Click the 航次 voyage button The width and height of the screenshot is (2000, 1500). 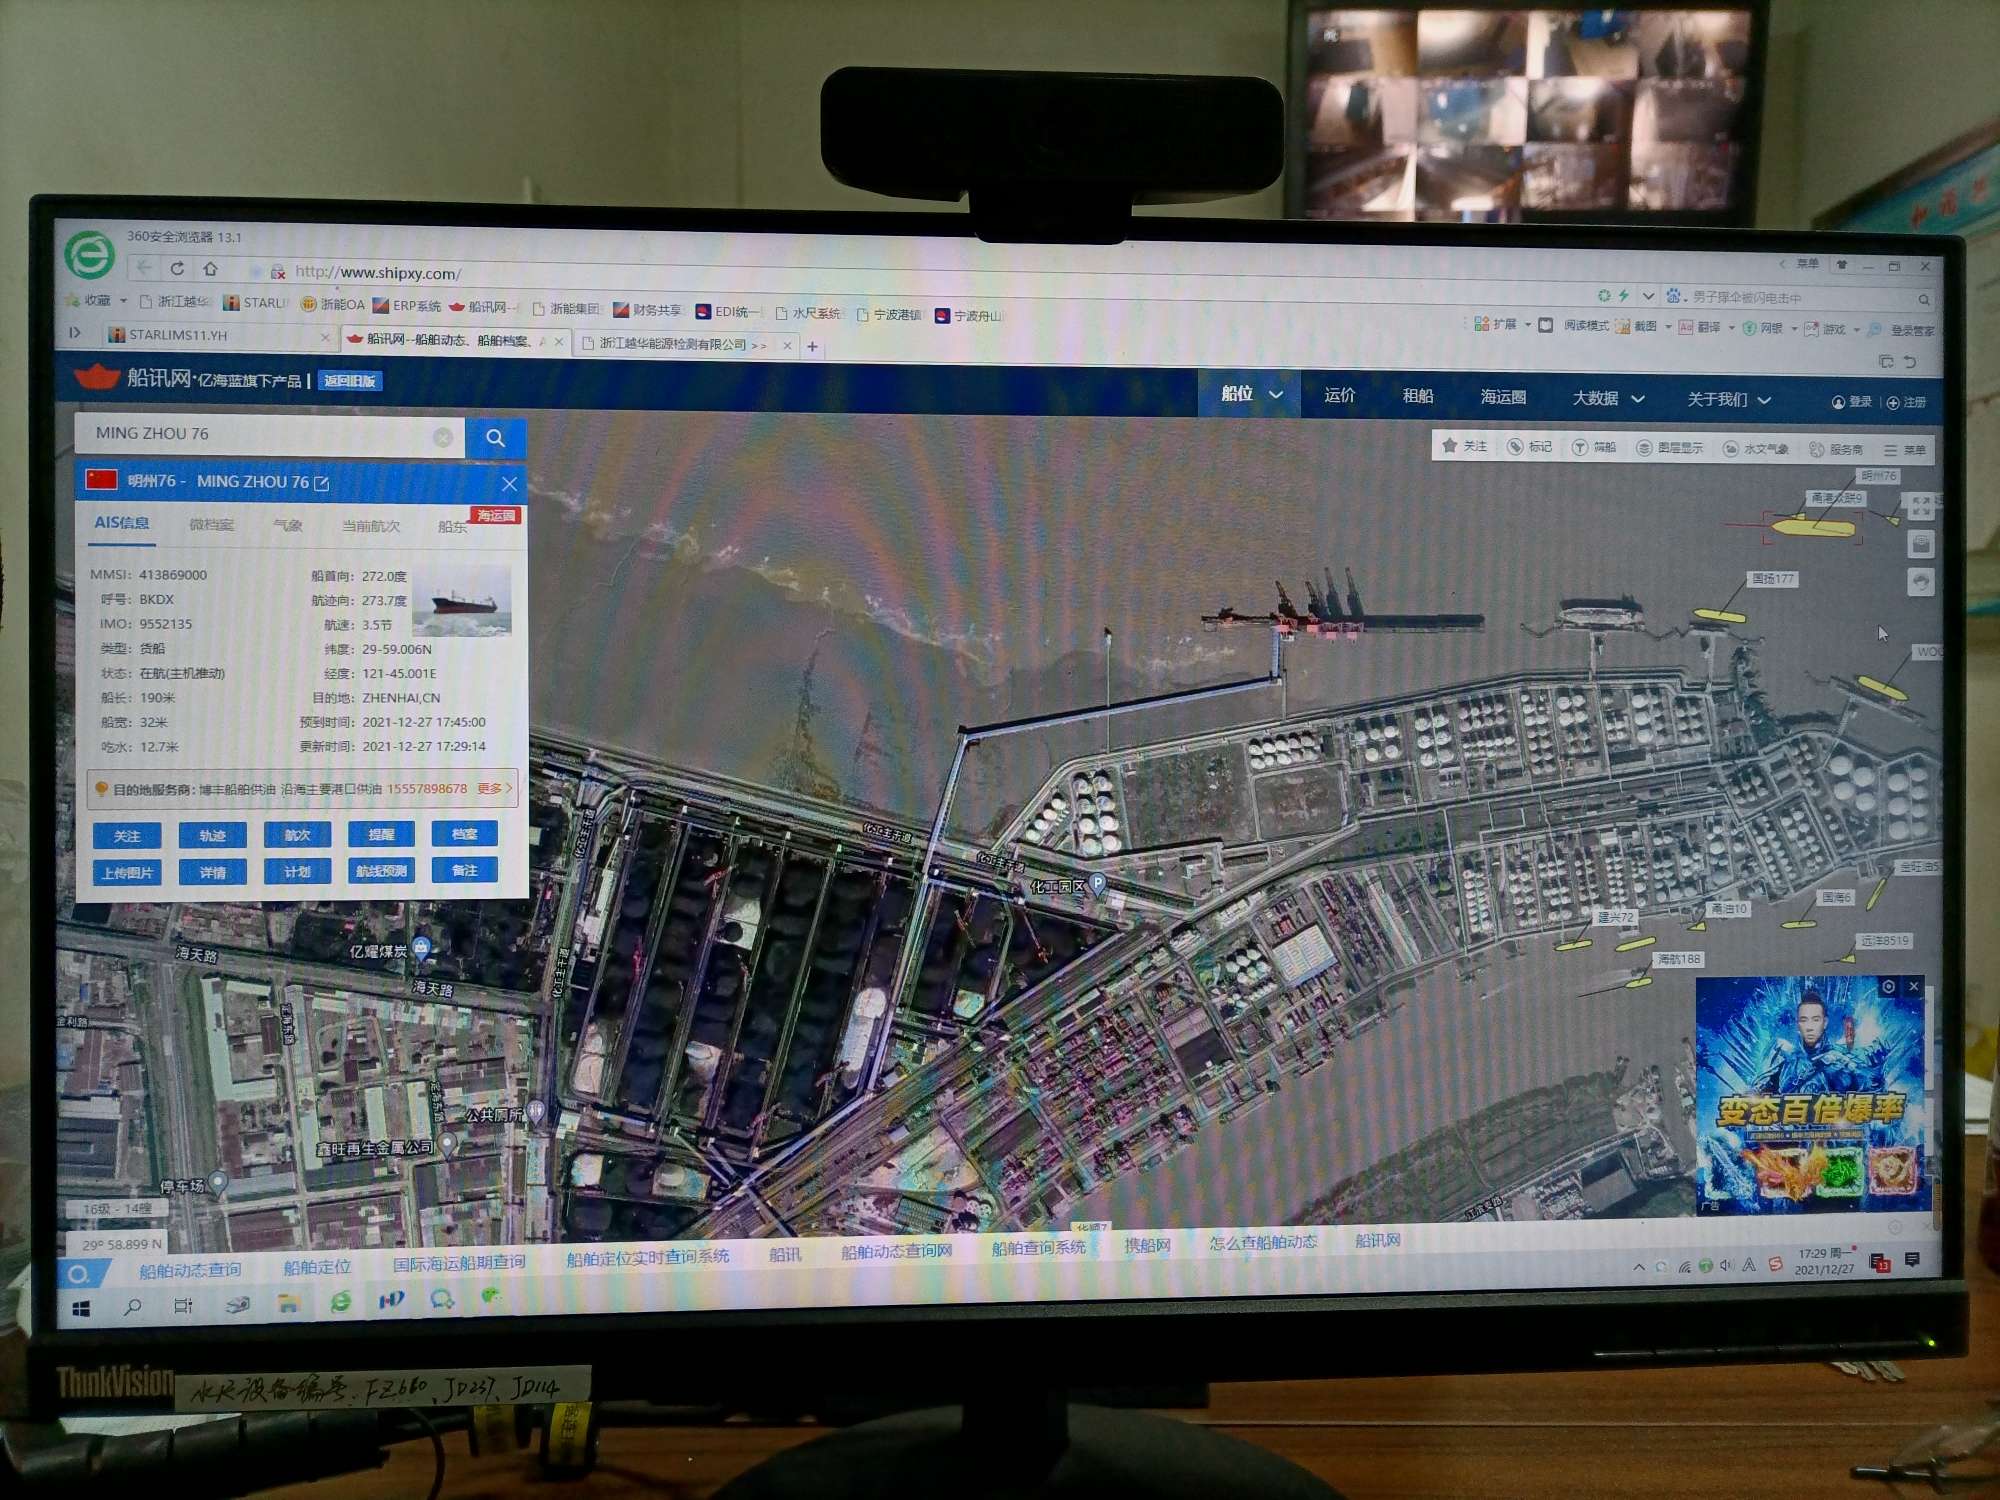click(x=297, y=834)
